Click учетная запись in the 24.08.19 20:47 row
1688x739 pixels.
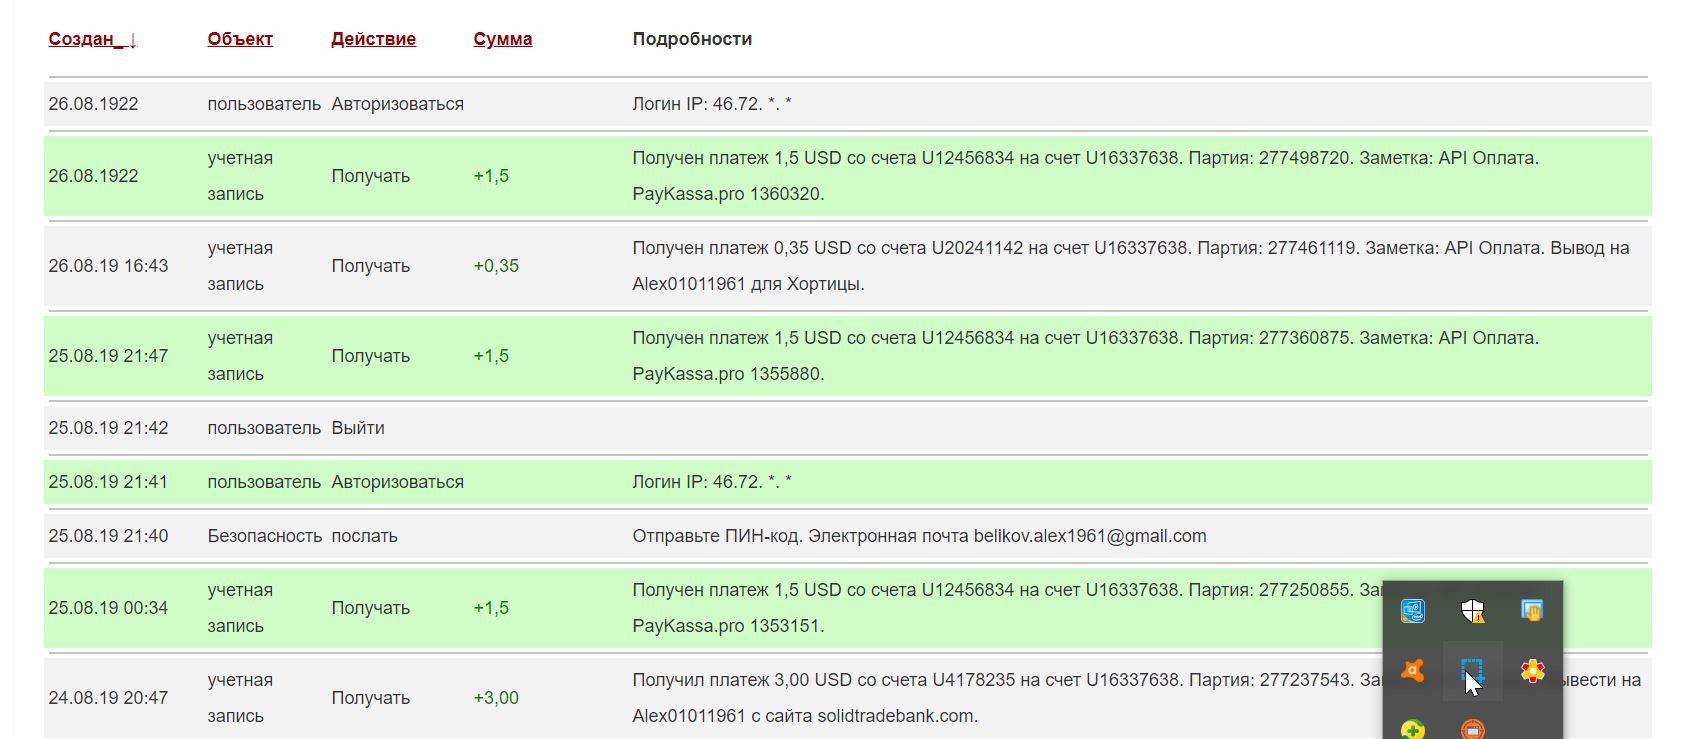click(x=240, y=698)
